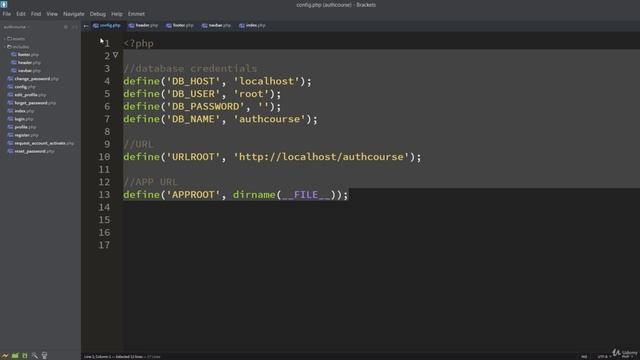
Task: Open login.php in the file tree
Action: pos(21,119)
